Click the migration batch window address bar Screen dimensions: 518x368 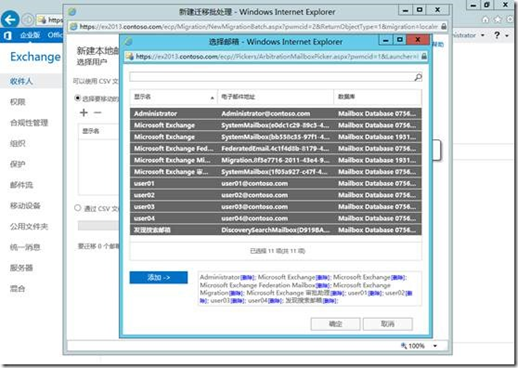pos(258,26)
